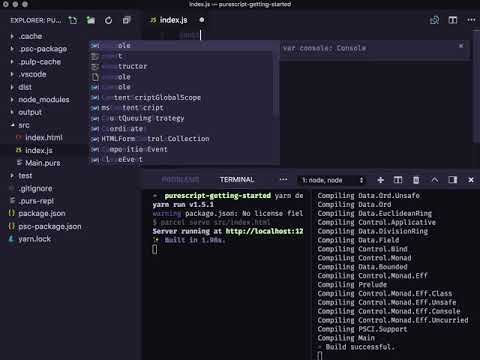The image size is (480, 360).
Task: Click the 'yarn run v1.5.1' terminal line
Action: tap(183, 204)
